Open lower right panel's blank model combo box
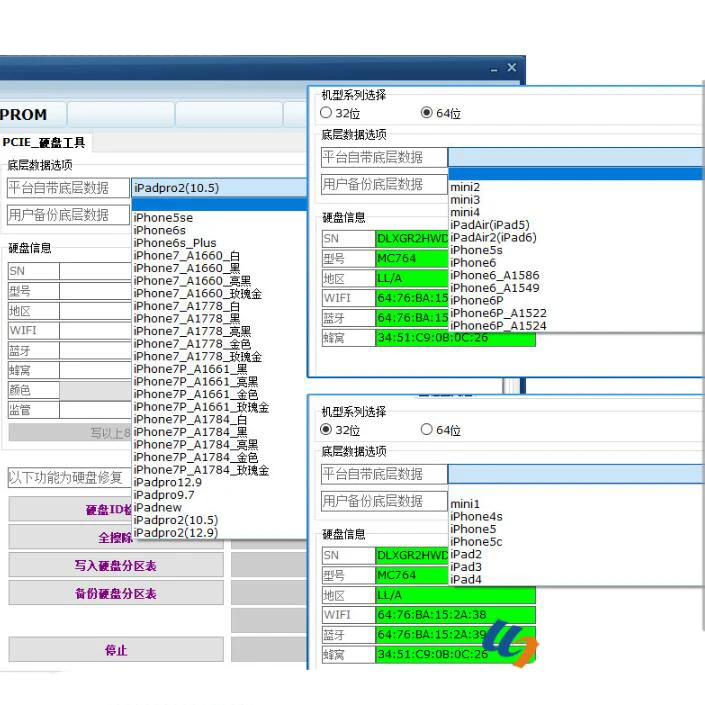This screenshot has width=705, height=705. 576,474
